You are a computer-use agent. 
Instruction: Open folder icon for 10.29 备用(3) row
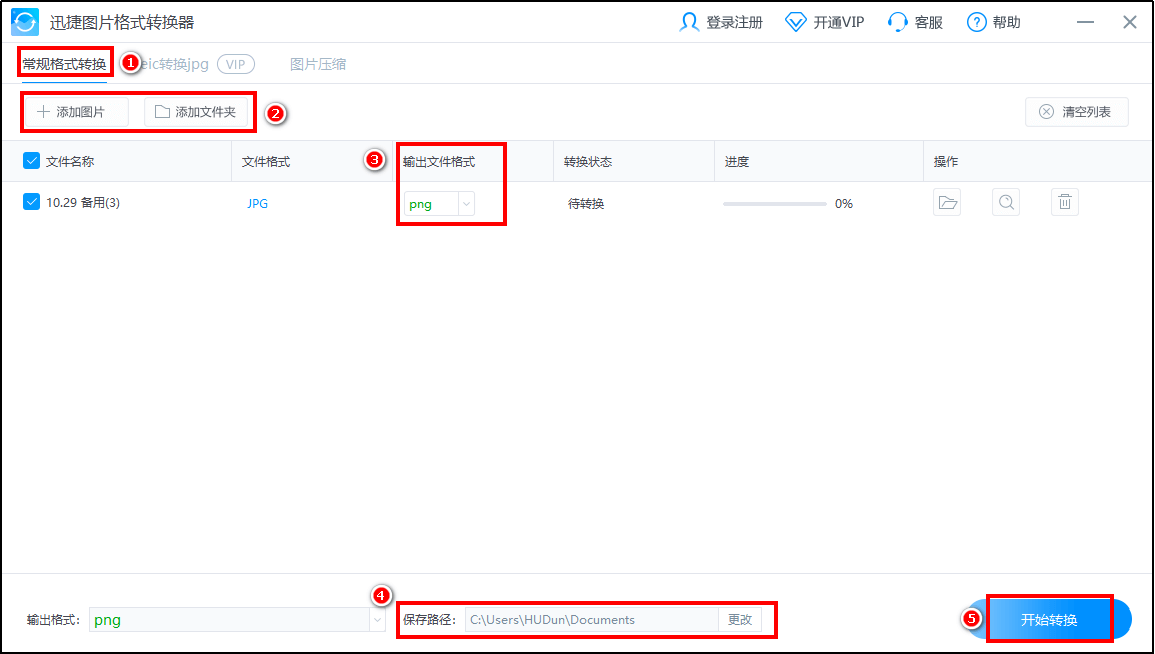coord(947,203)
